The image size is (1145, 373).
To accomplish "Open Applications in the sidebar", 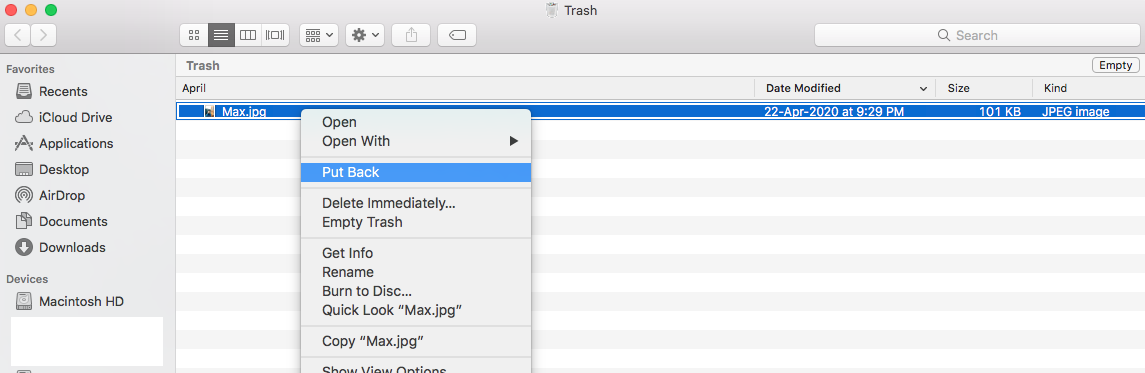I will (76, 144).
